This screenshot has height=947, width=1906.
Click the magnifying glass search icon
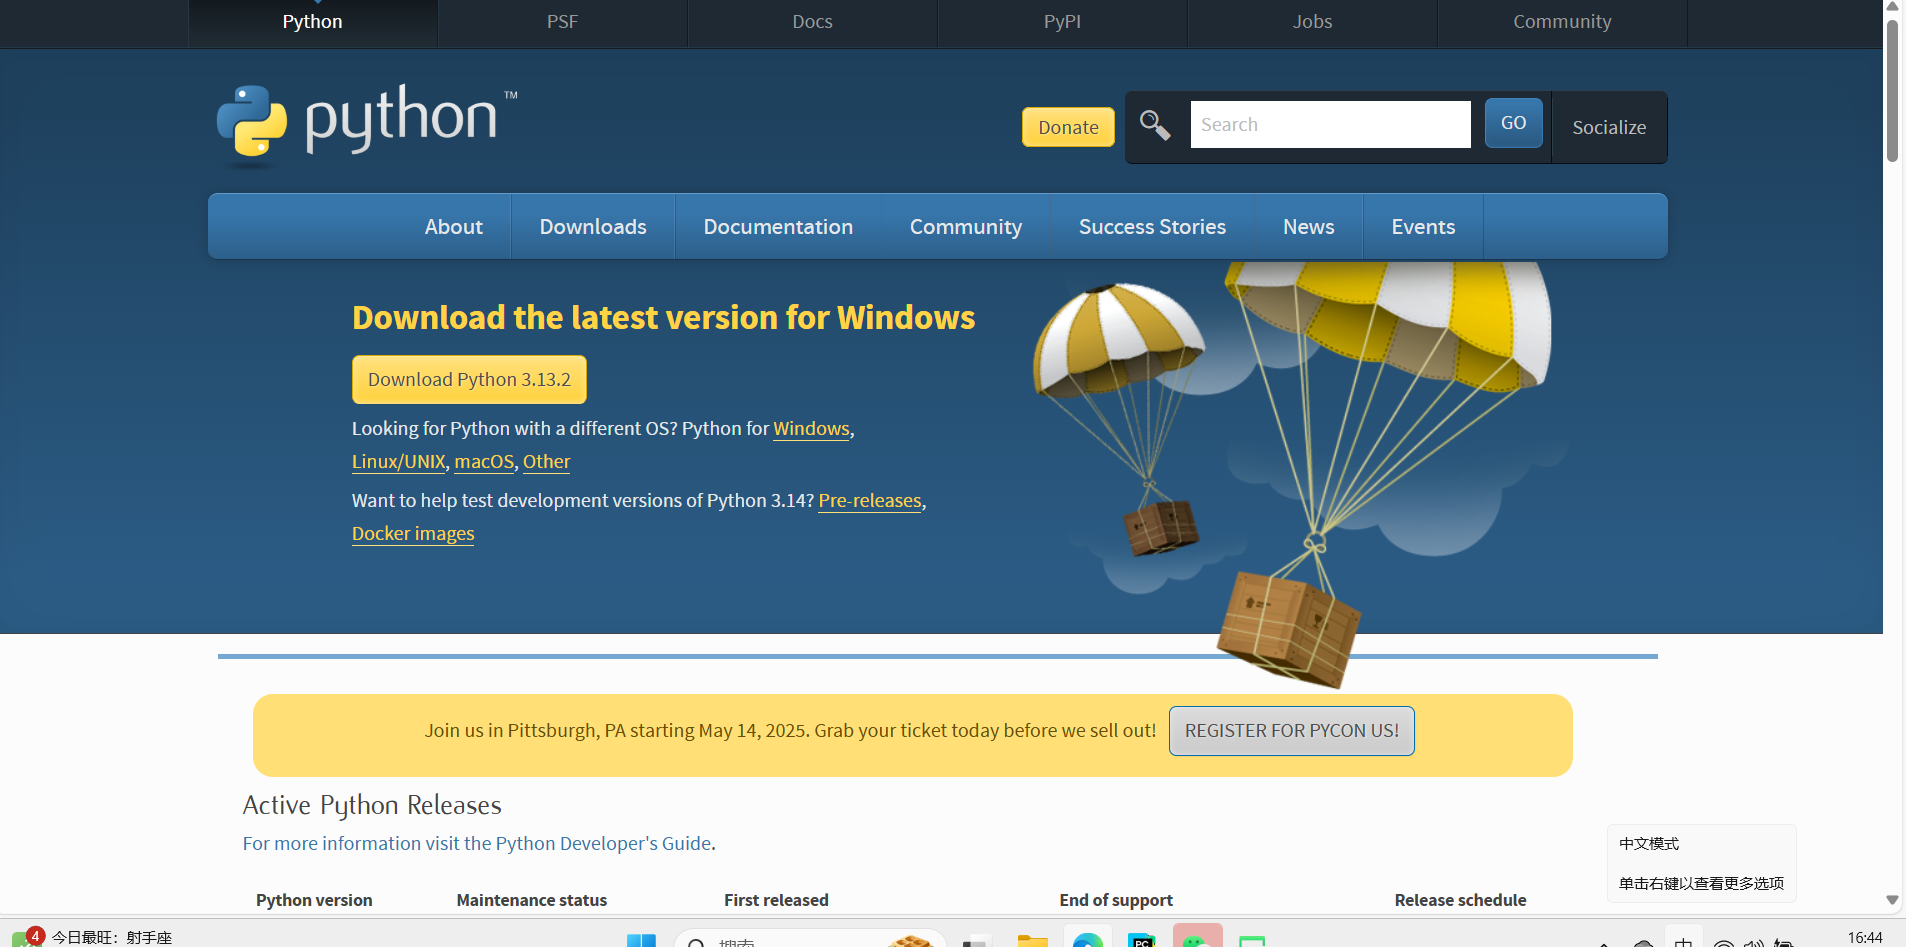point(1155,125)
